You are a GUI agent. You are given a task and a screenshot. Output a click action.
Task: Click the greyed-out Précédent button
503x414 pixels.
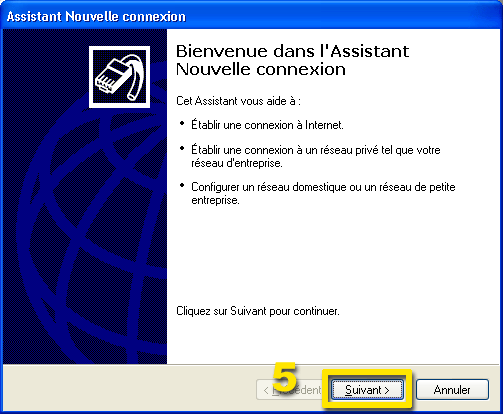coord(289,389)
